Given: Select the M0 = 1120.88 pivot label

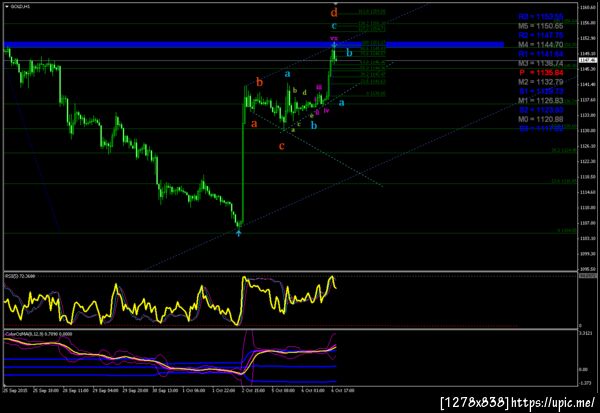Looking at the screenshot, I should tap(541, 119).
